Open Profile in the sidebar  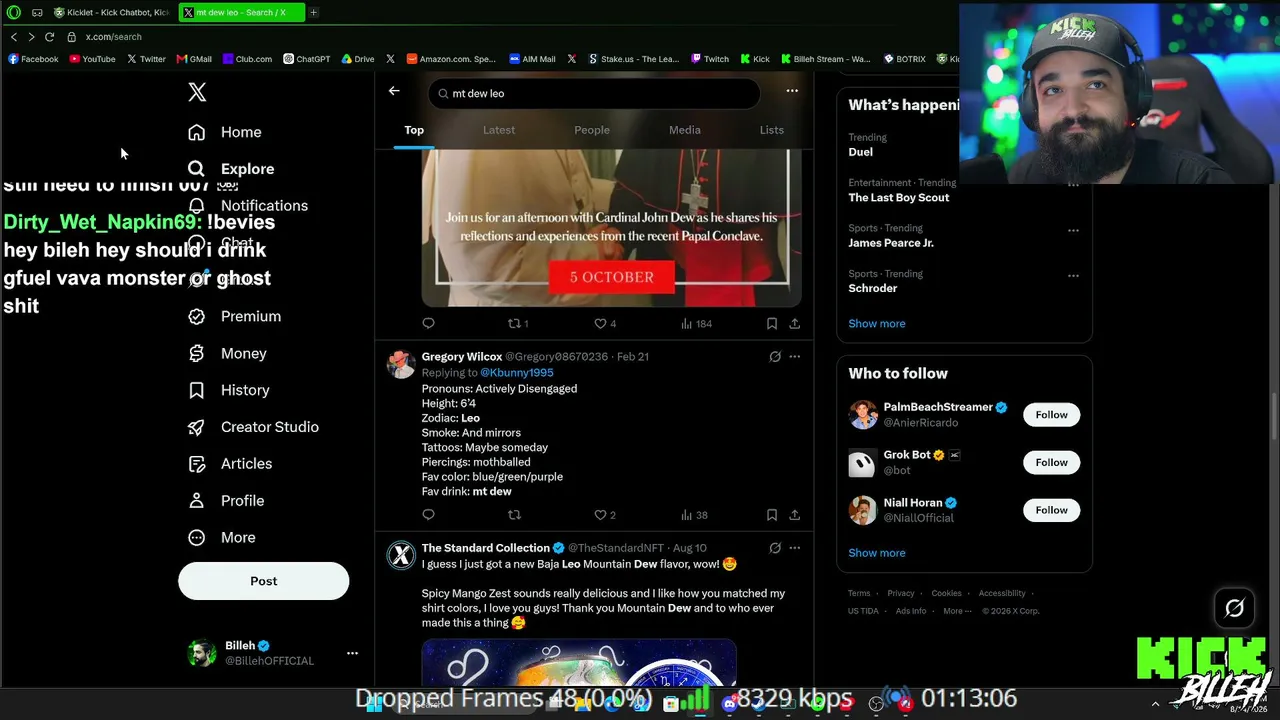point(226,500)
